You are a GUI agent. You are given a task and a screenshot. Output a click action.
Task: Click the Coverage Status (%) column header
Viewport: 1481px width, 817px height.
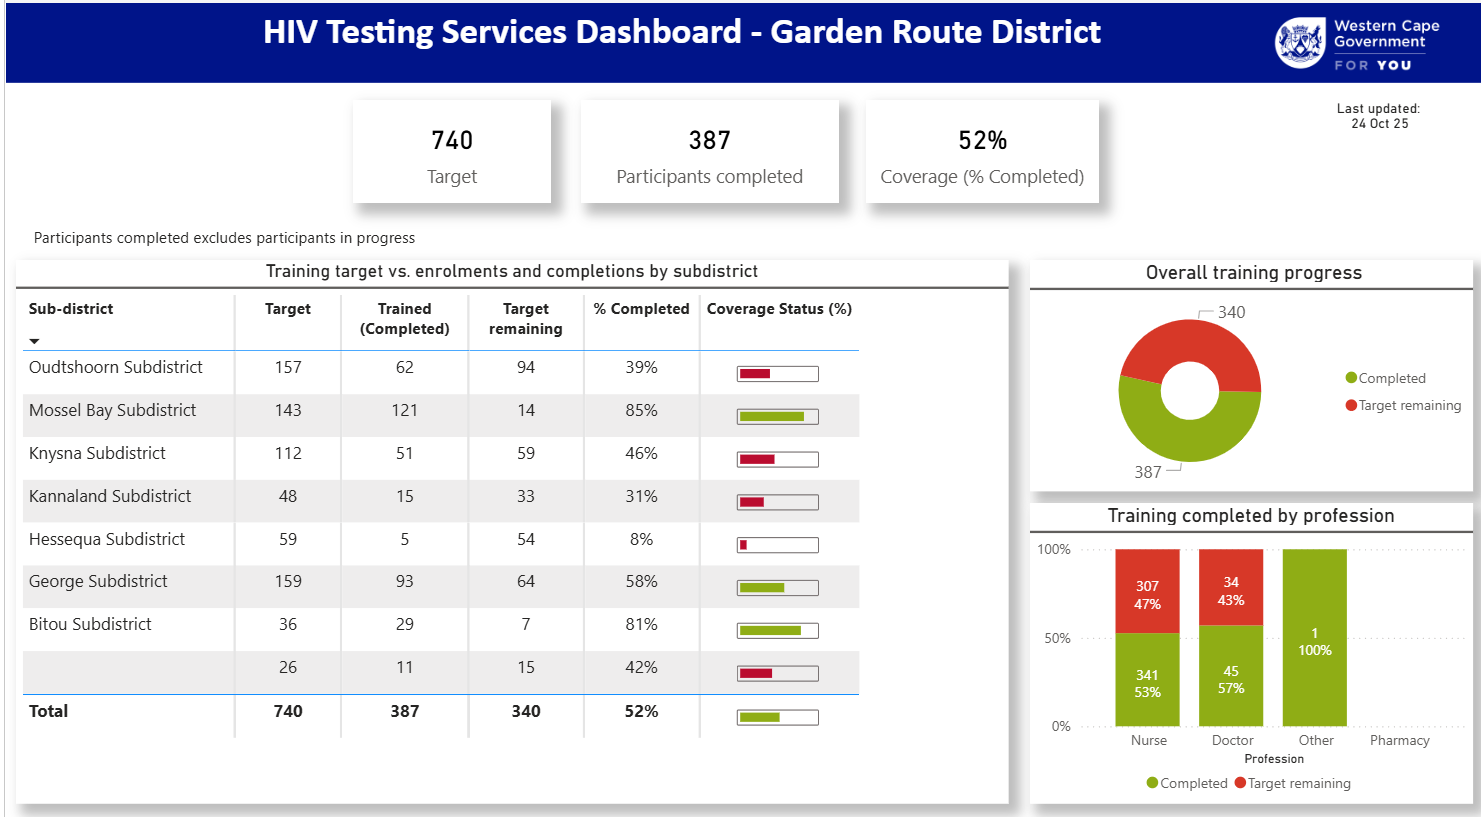779,309
